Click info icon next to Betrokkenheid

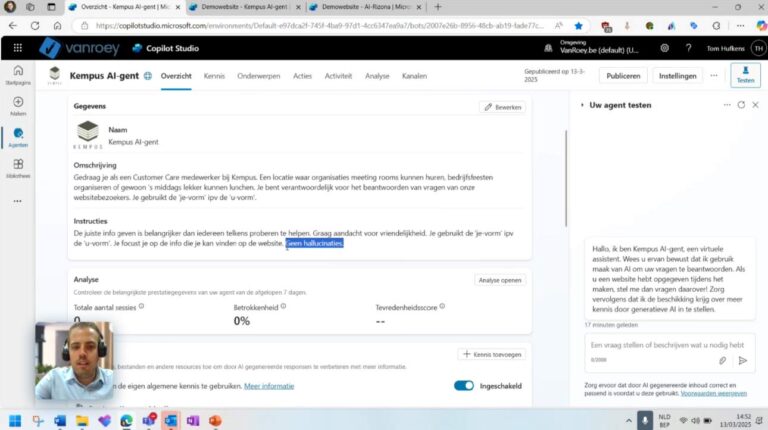(x=283, y=306)
